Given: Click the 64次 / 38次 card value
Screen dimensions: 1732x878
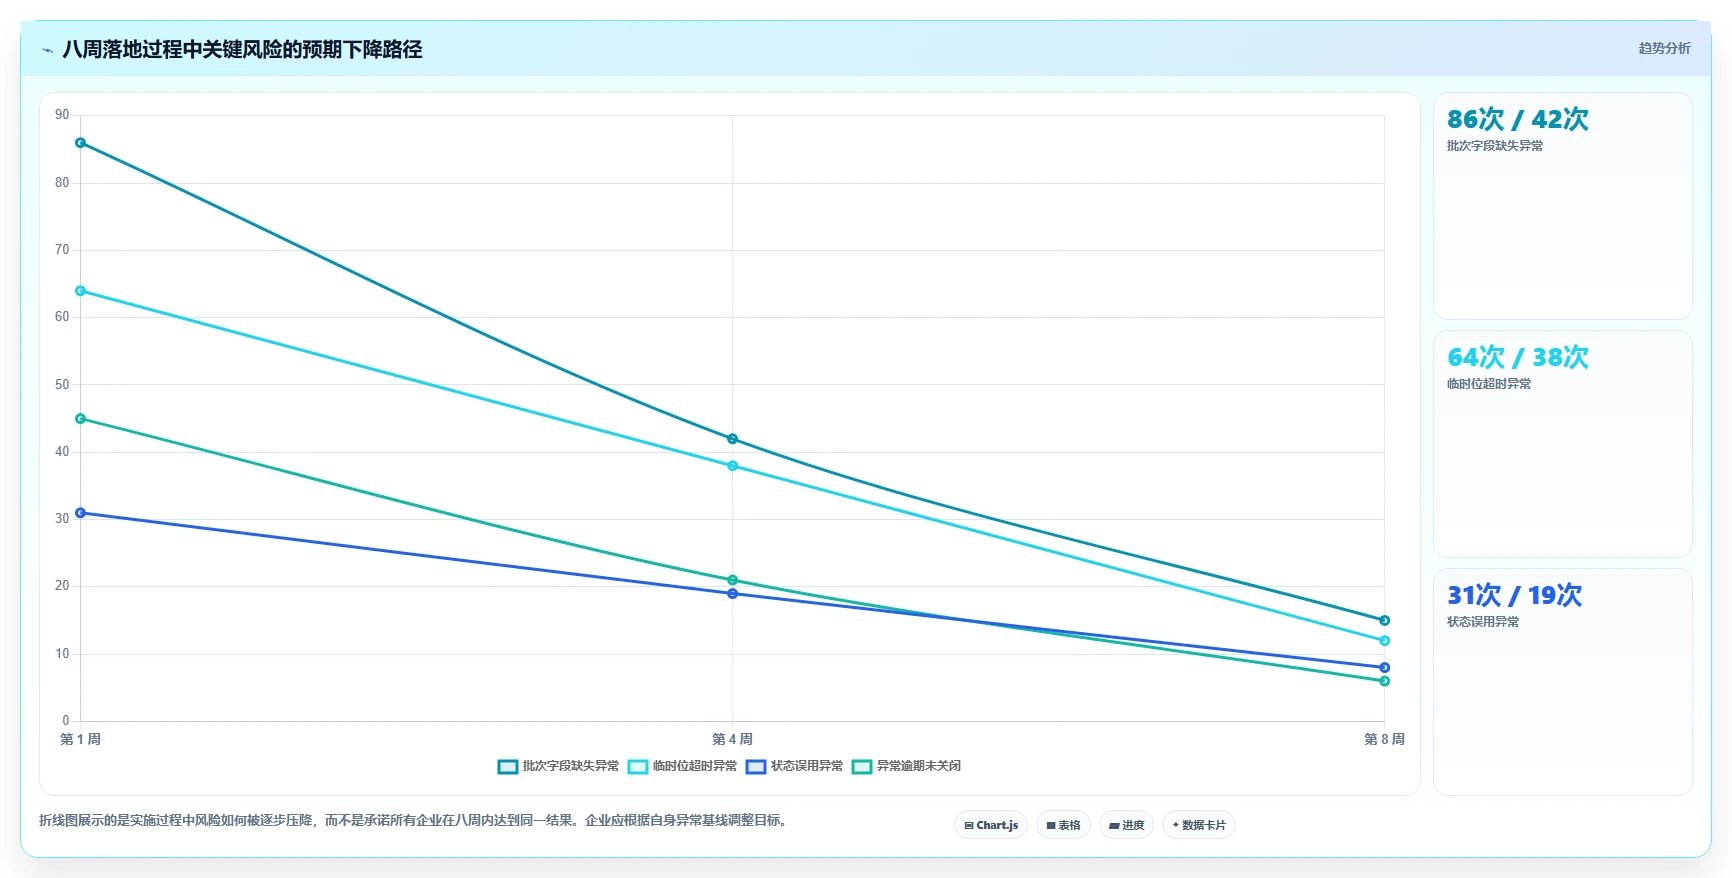Looking at the screenshot, I should [1517, 358].
